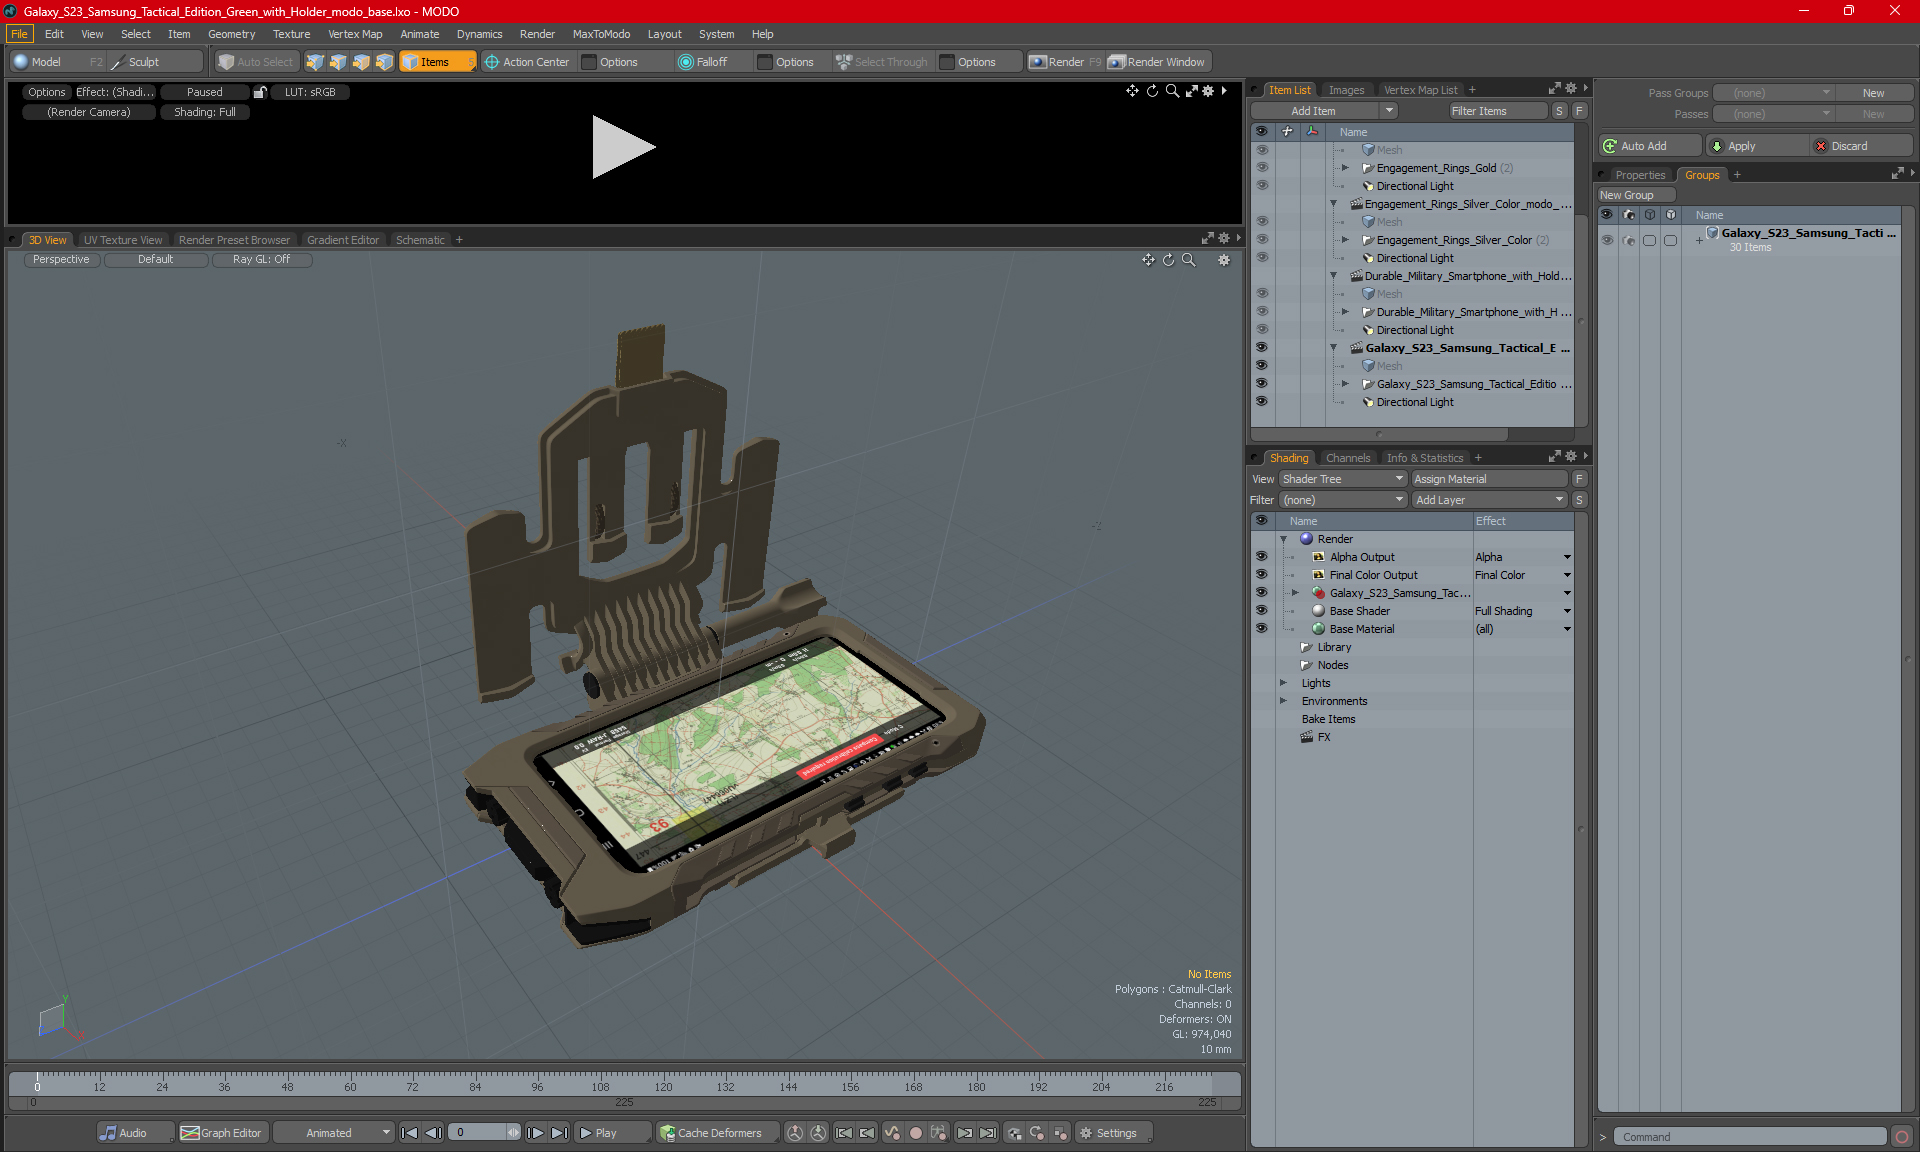Image resolution: width=1920 pixels, height=1152 pixels.
Task: Select Vertices selection mode icon
Action: point(315,62)
